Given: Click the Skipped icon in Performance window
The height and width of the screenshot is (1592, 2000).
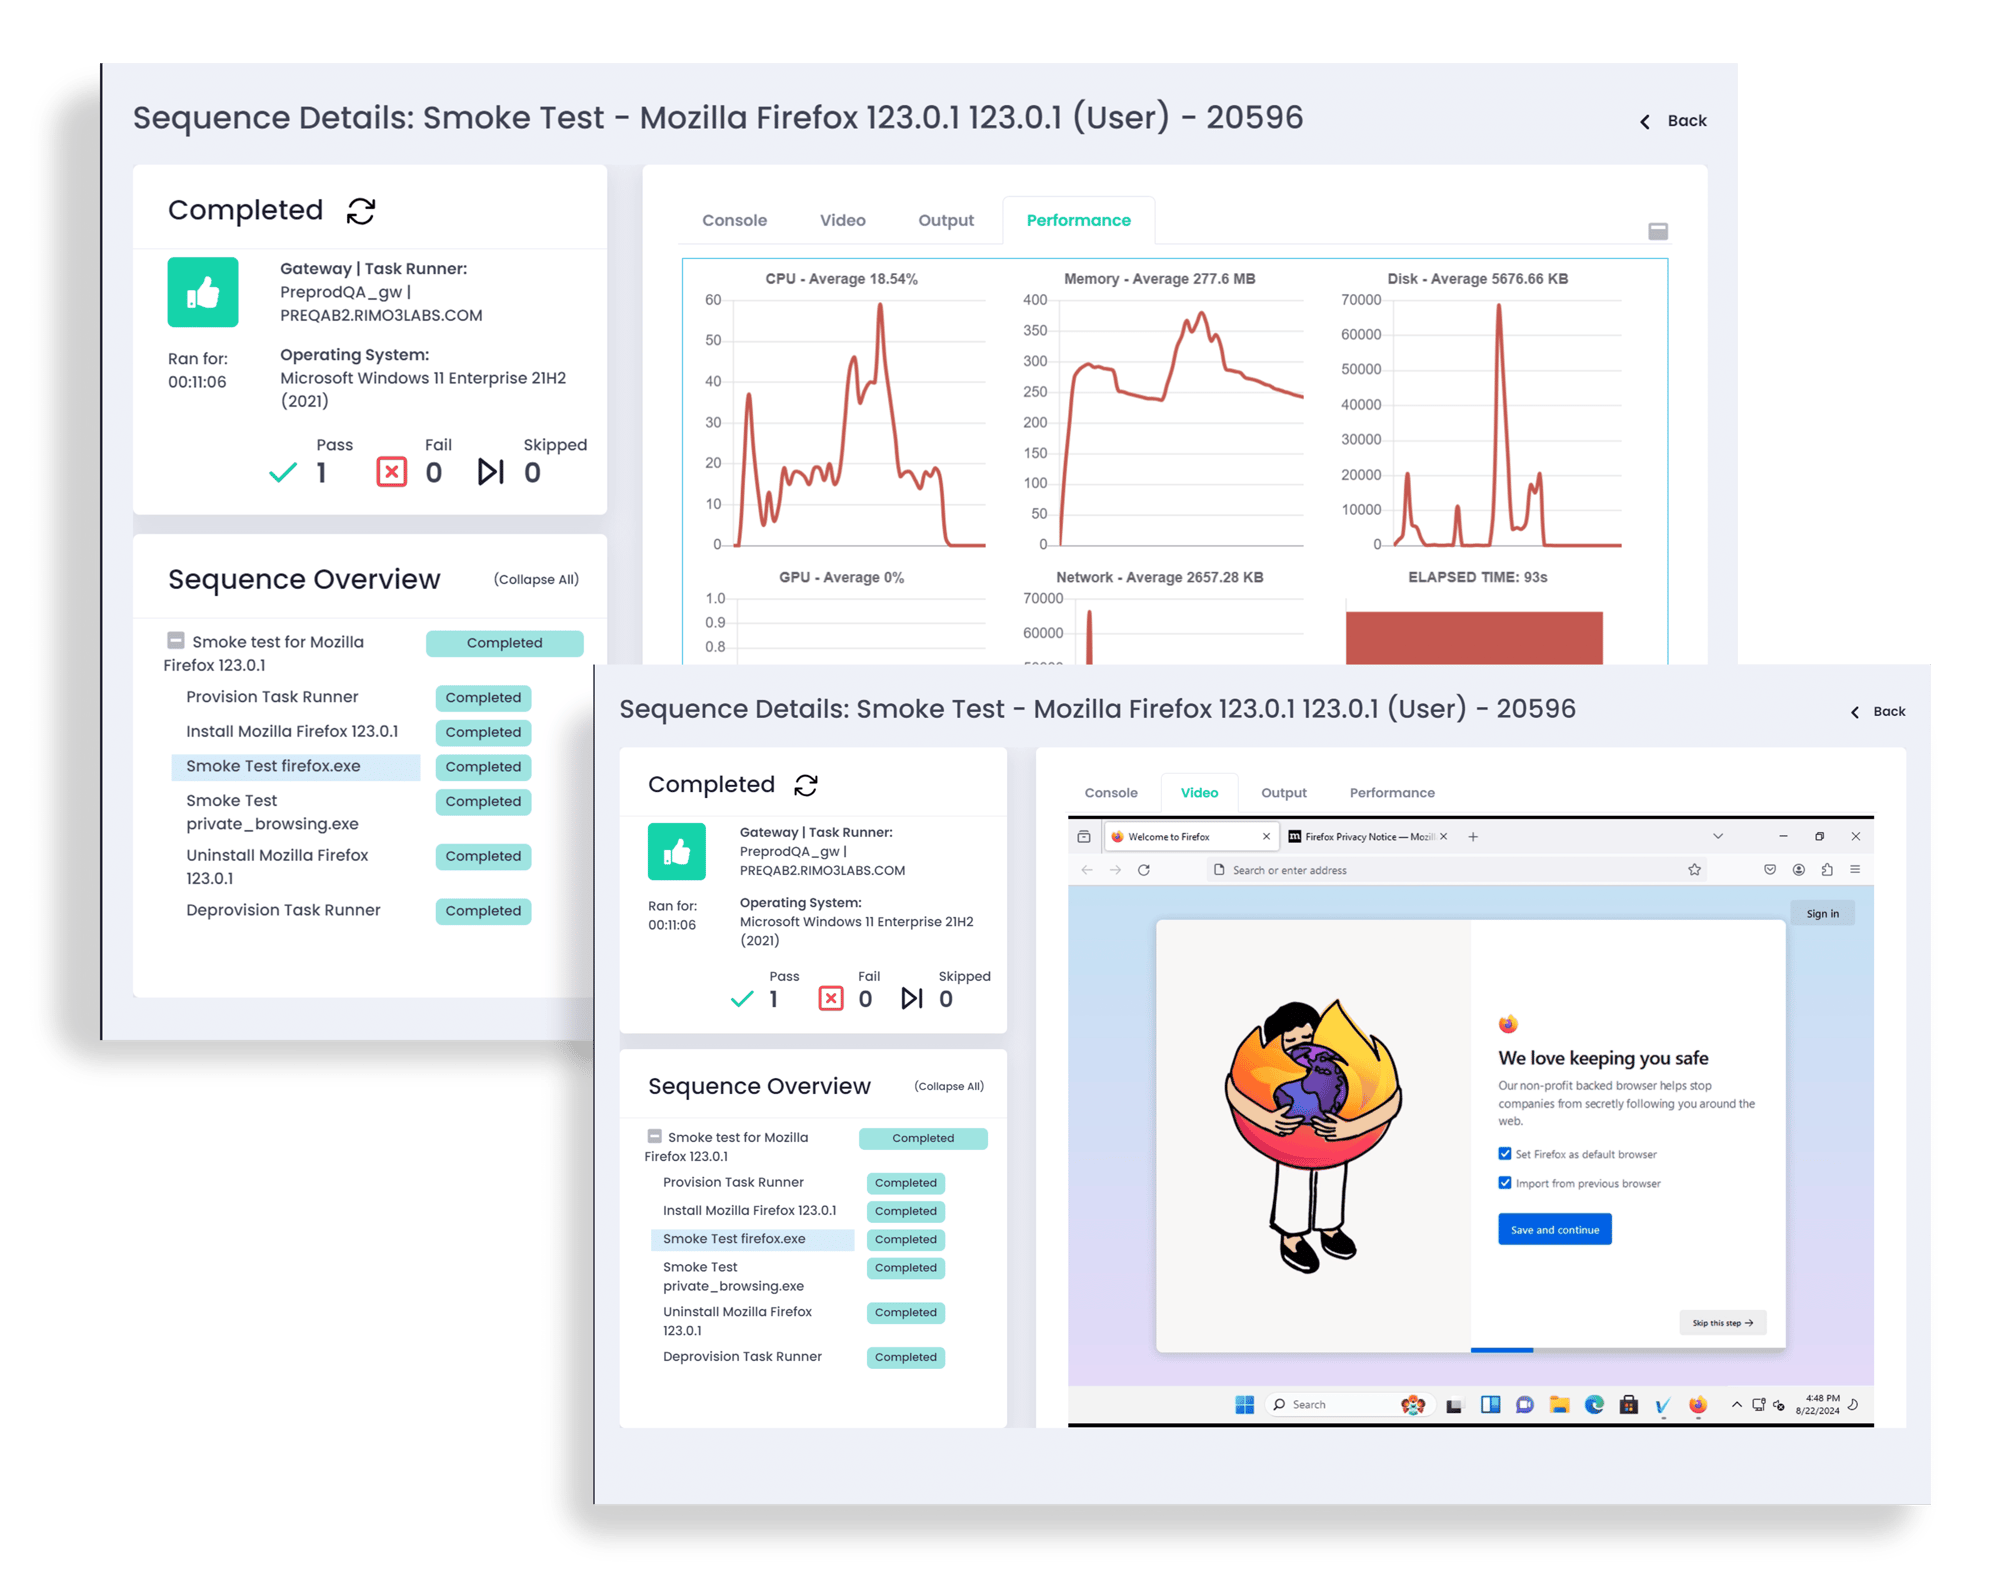Looking at the screenshot, I should click(x=490, y=472).
